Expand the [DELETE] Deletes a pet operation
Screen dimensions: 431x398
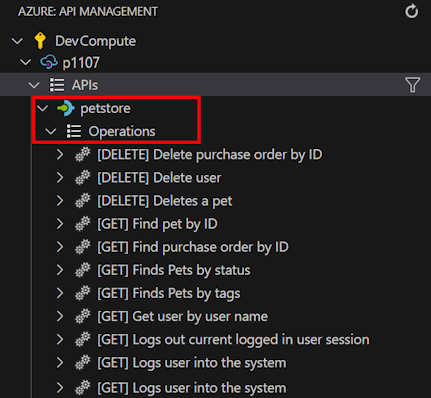click(60, 201)
